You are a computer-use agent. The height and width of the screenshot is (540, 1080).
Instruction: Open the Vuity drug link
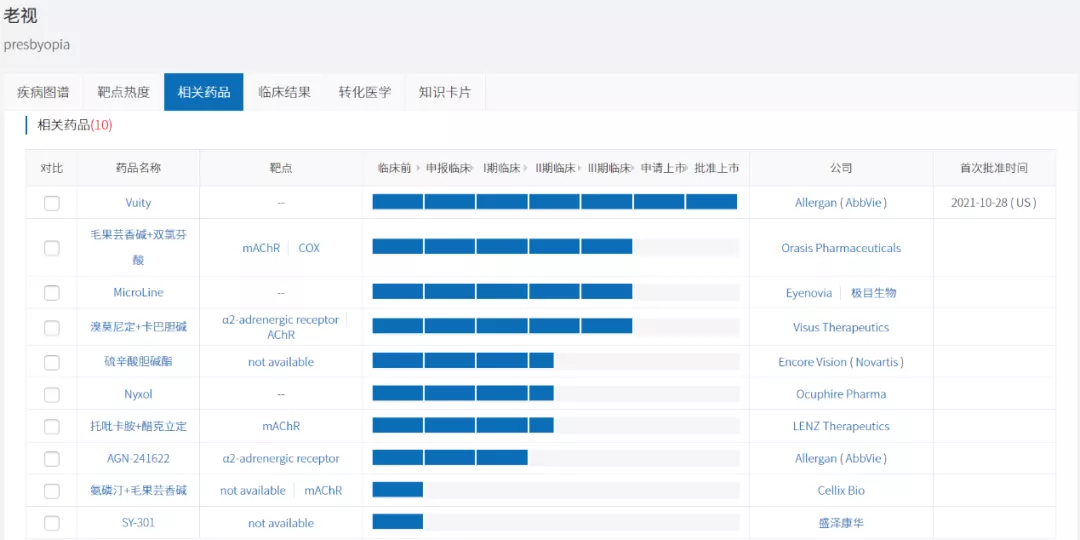pyautogui.click(x=138, y=203)
